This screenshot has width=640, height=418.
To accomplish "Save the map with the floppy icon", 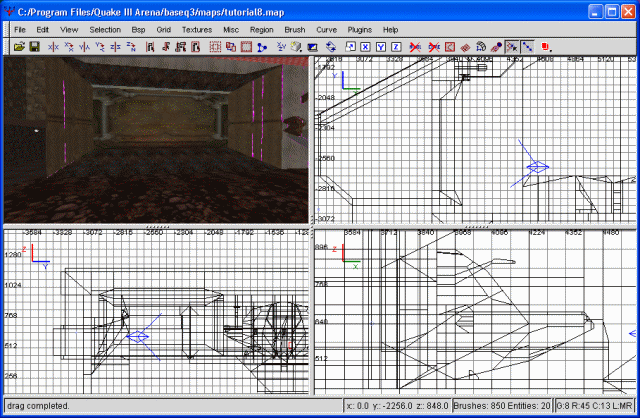I will pyautogui.click(x=35, y=47).
